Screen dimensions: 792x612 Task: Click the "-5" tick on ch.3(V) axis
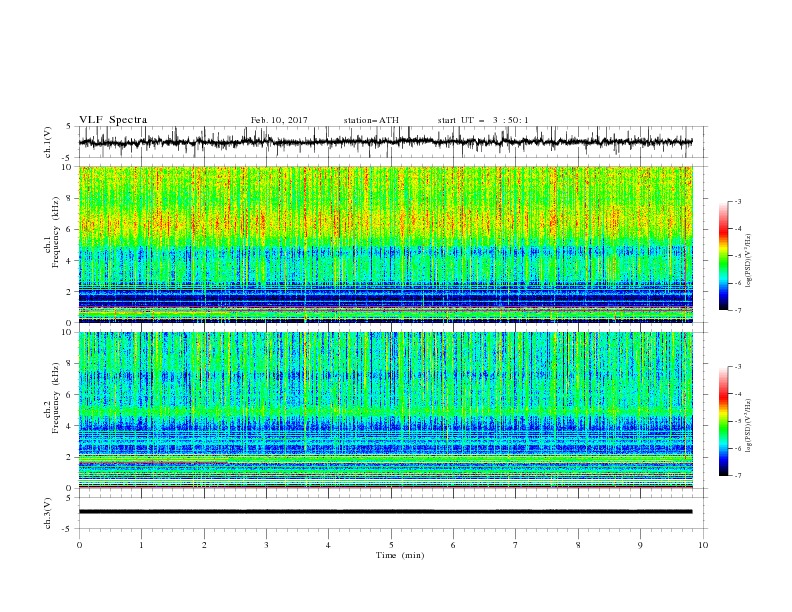coord(68,529)
